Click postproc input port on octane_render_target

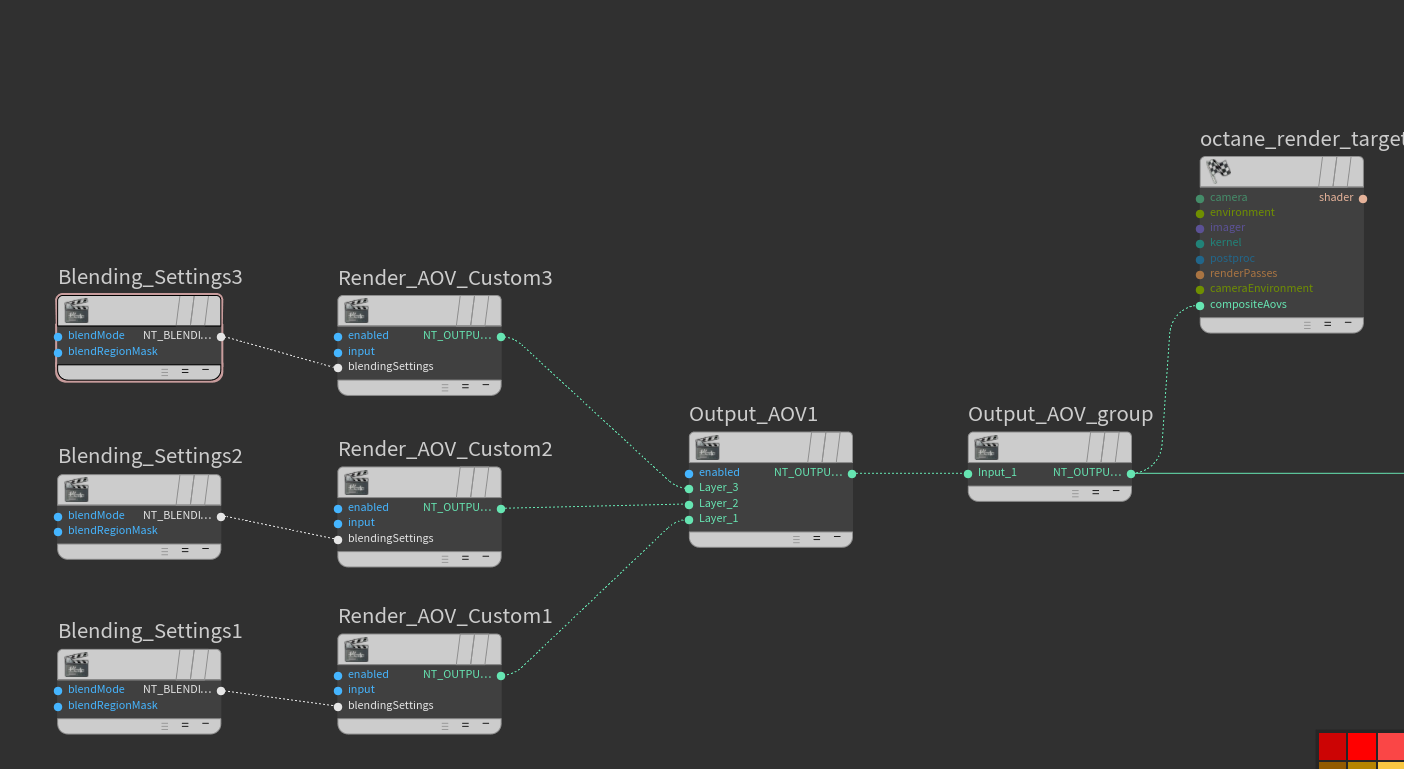(x=1200, y=260)
